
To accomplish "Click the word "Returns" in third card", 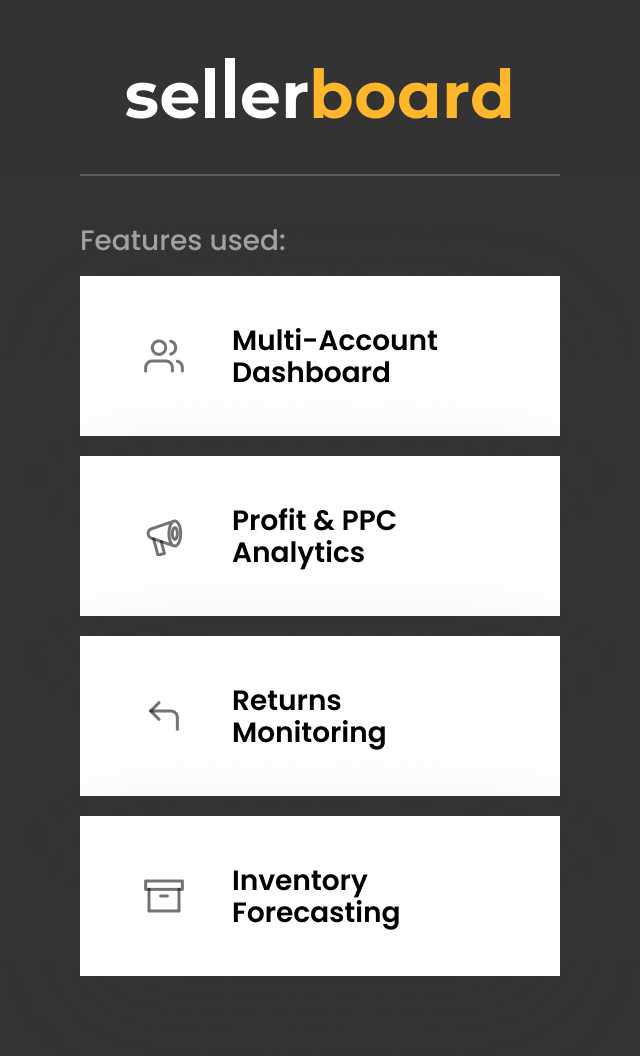I will coord(287,700).
